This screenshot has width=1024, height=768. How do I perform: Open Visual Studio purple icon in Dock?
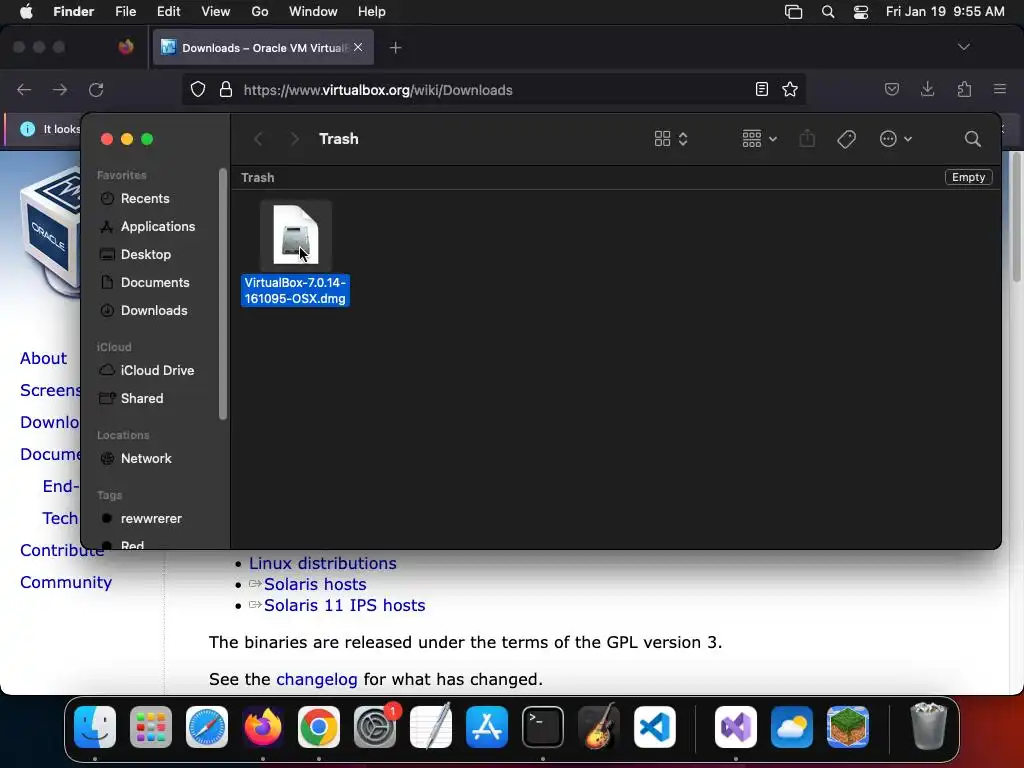pyautogui.click(x=736, y=727)
